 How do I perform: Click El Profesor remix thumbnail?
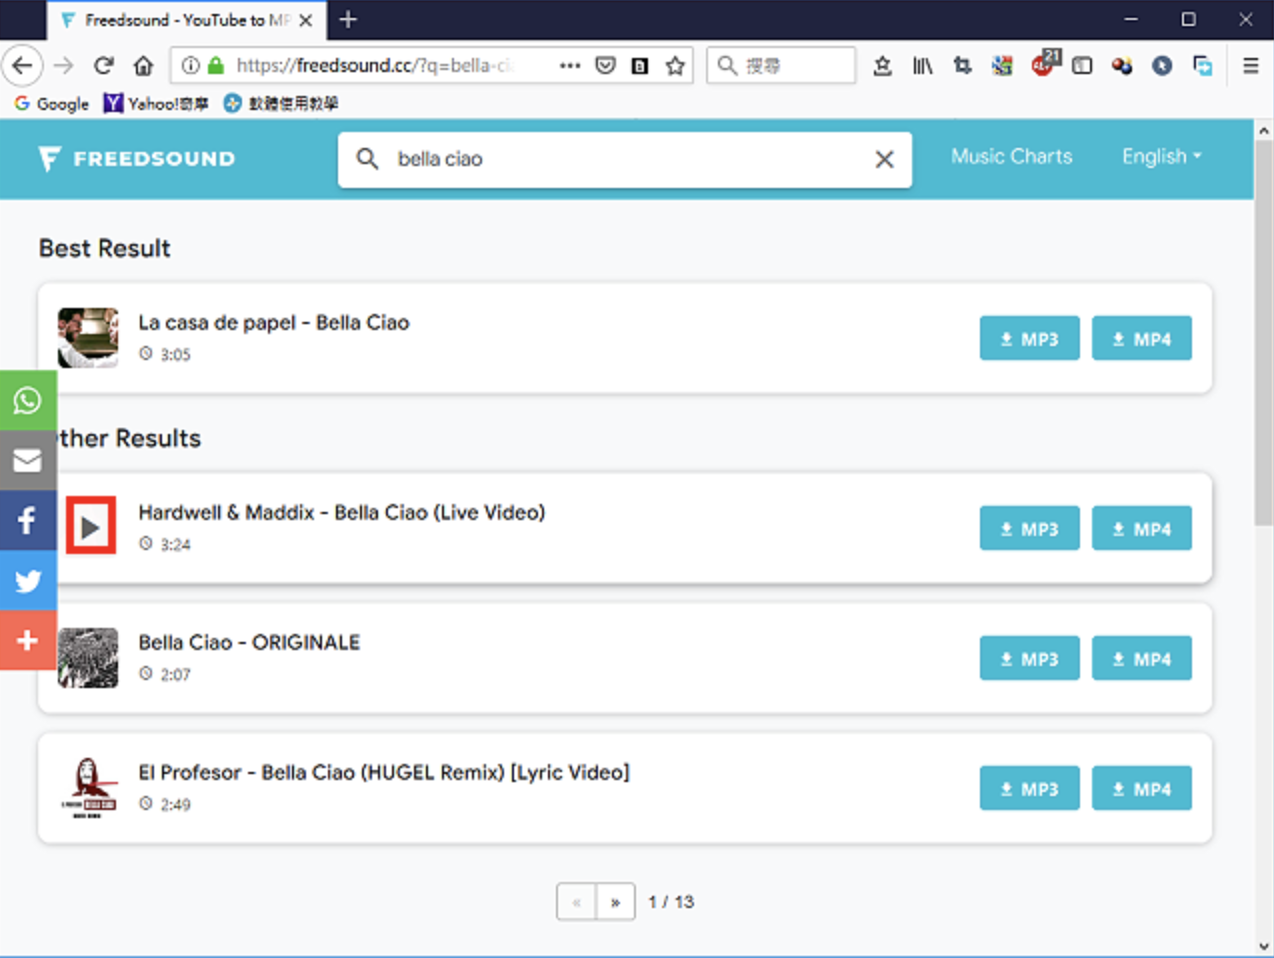pos(88,788)
